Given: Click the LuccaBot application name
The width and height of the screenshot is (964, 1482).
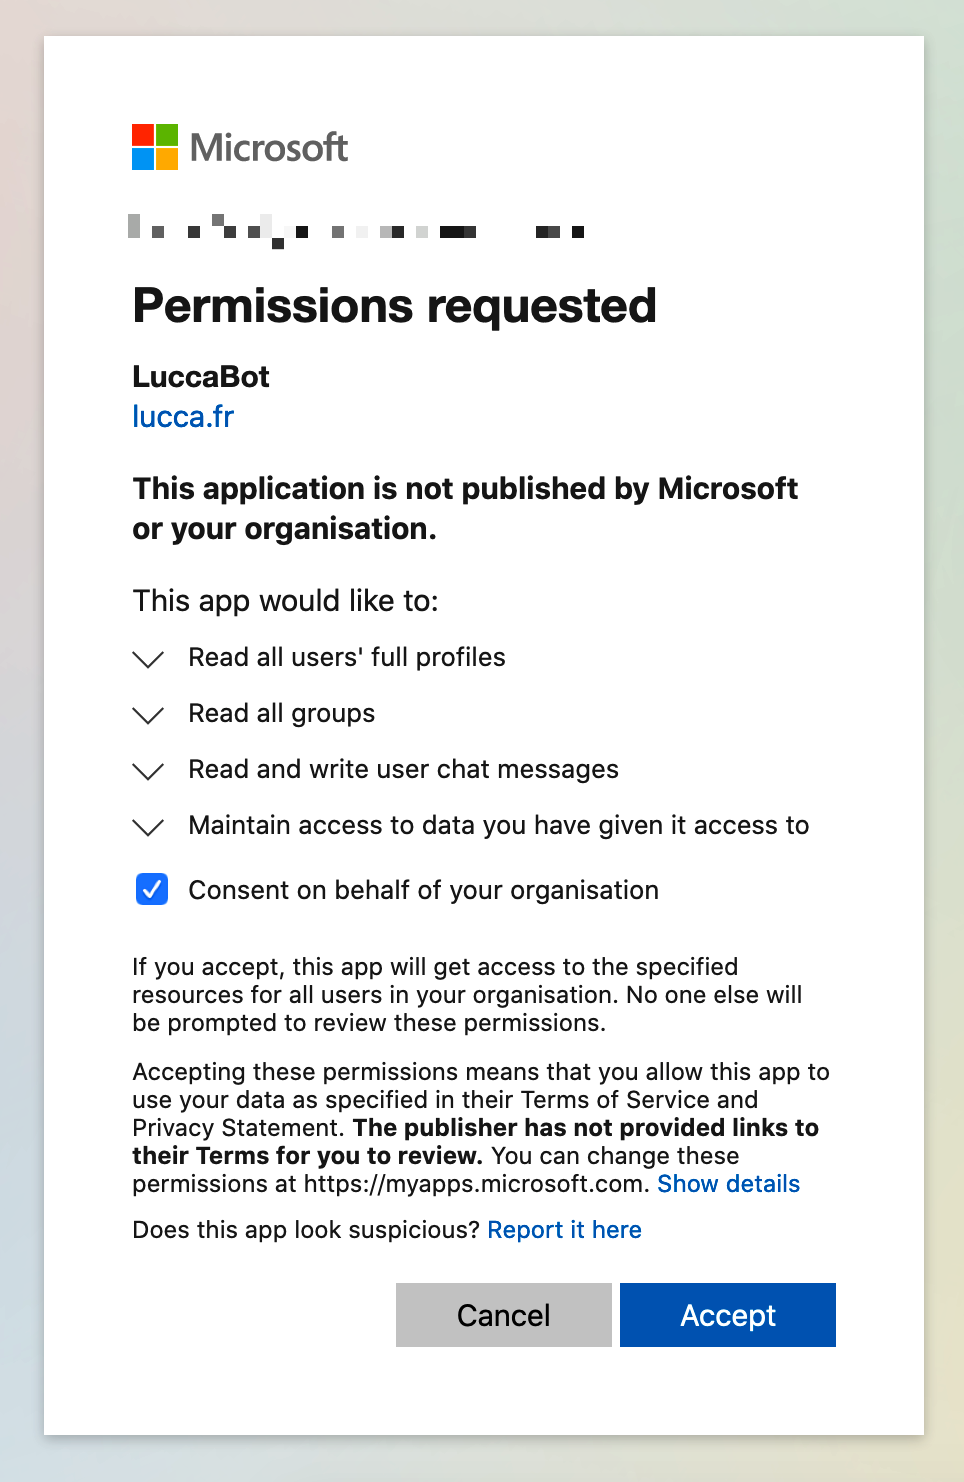Looking at the screenshot, I should pyautogui.click(x=201, y=377).
